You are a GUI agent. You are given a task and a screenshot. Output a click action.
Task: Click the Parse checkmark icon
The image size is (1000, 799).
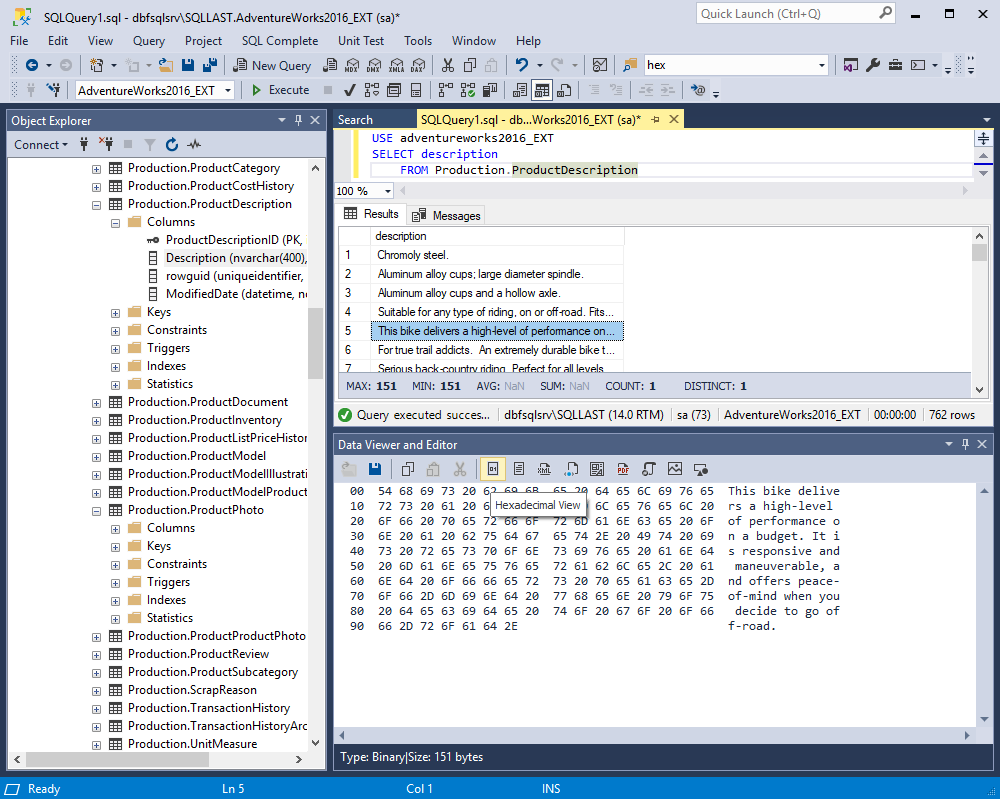pos(349,91)
